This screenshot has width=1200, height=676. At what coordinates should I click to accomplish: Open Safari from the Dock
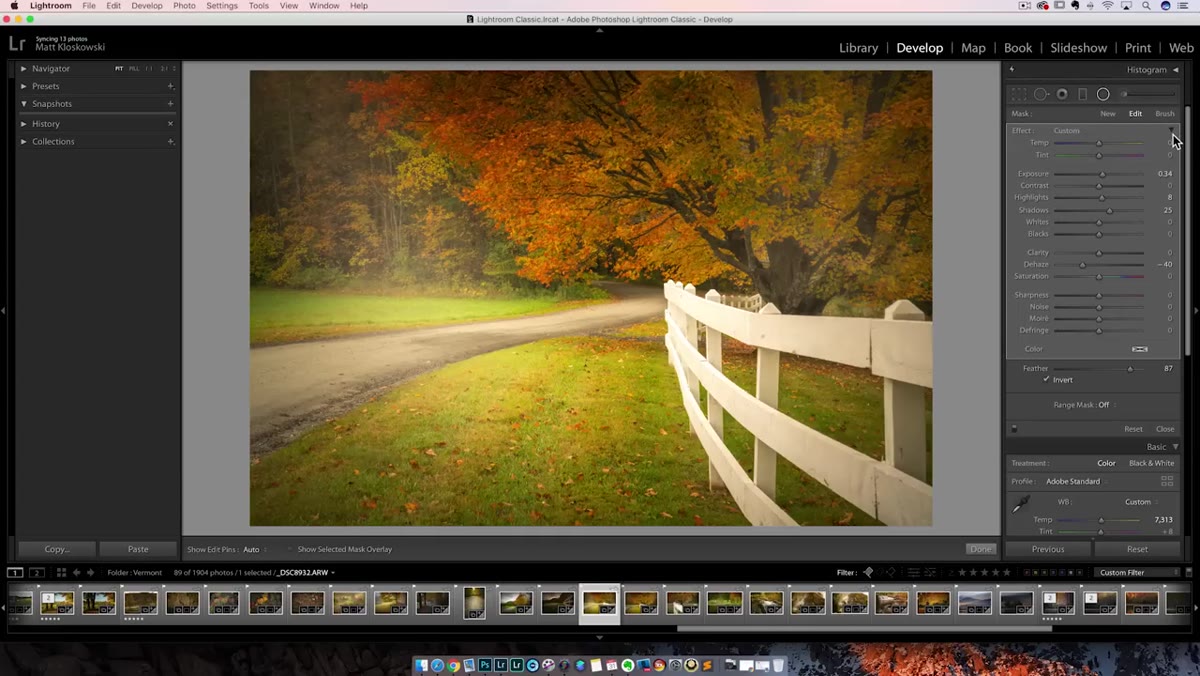[437, 665]
